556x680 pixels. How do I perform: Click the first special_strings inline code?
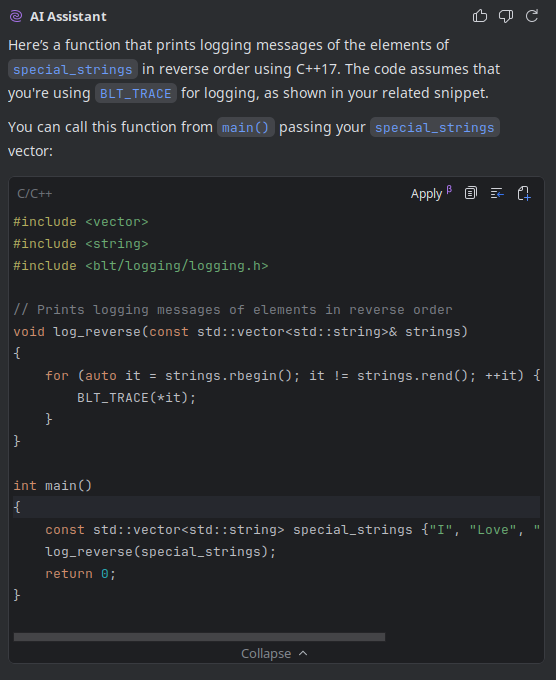coord(73,69)
